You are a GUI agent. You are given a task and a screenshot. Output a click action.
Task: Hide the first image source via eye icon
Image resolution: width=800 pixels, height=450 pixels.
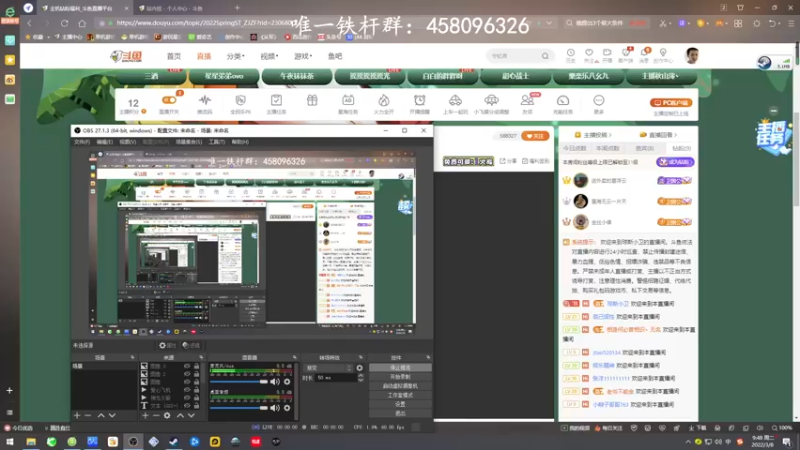(187, 366)
